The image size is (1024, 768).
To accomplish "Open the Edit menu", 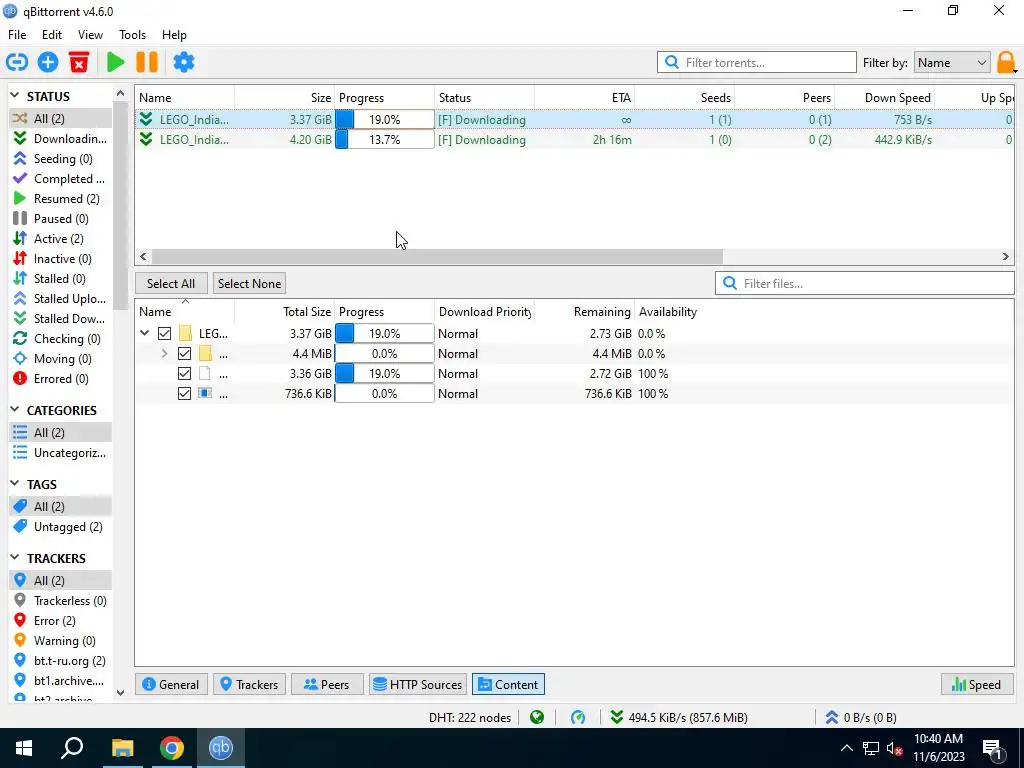I will coord(52,35).
